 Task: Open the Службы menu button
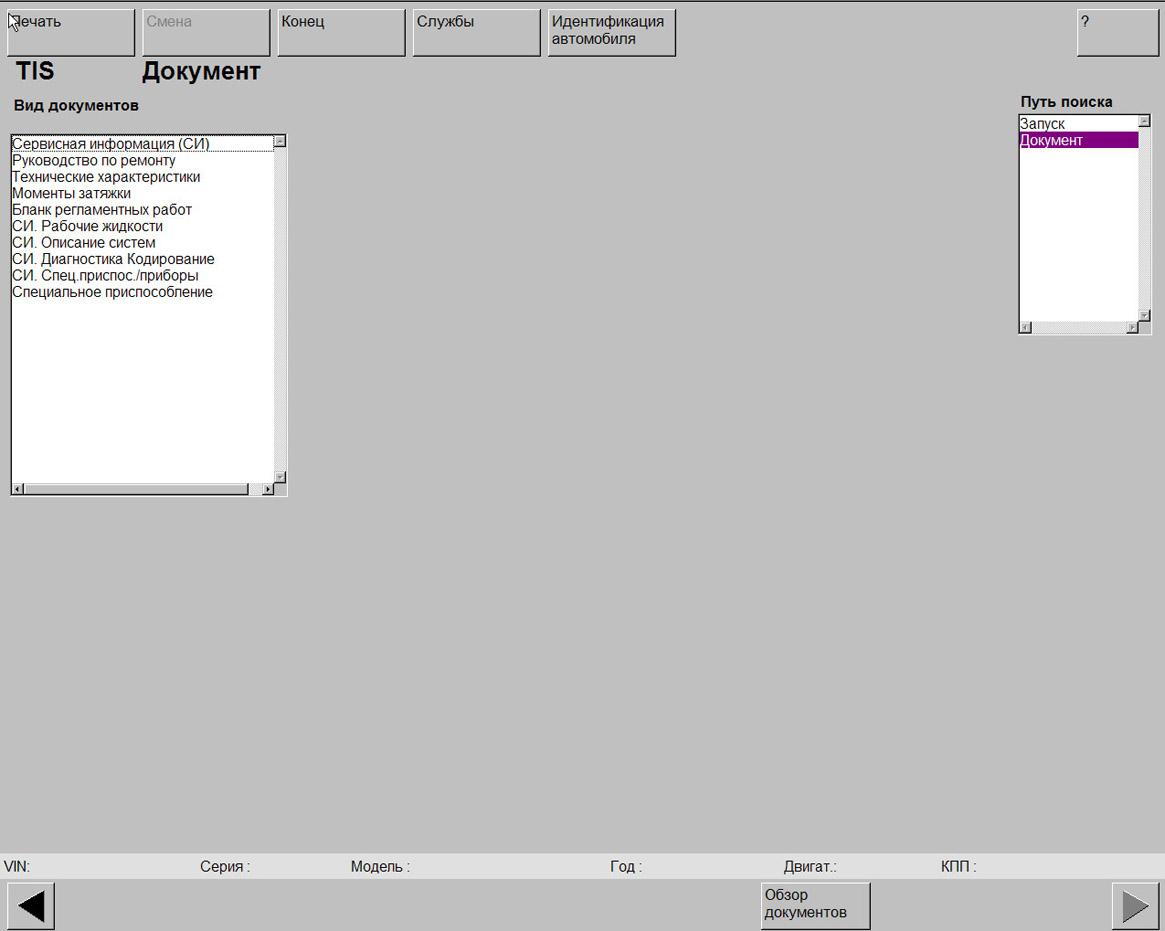pyautogui.click(x=476, y=33)
